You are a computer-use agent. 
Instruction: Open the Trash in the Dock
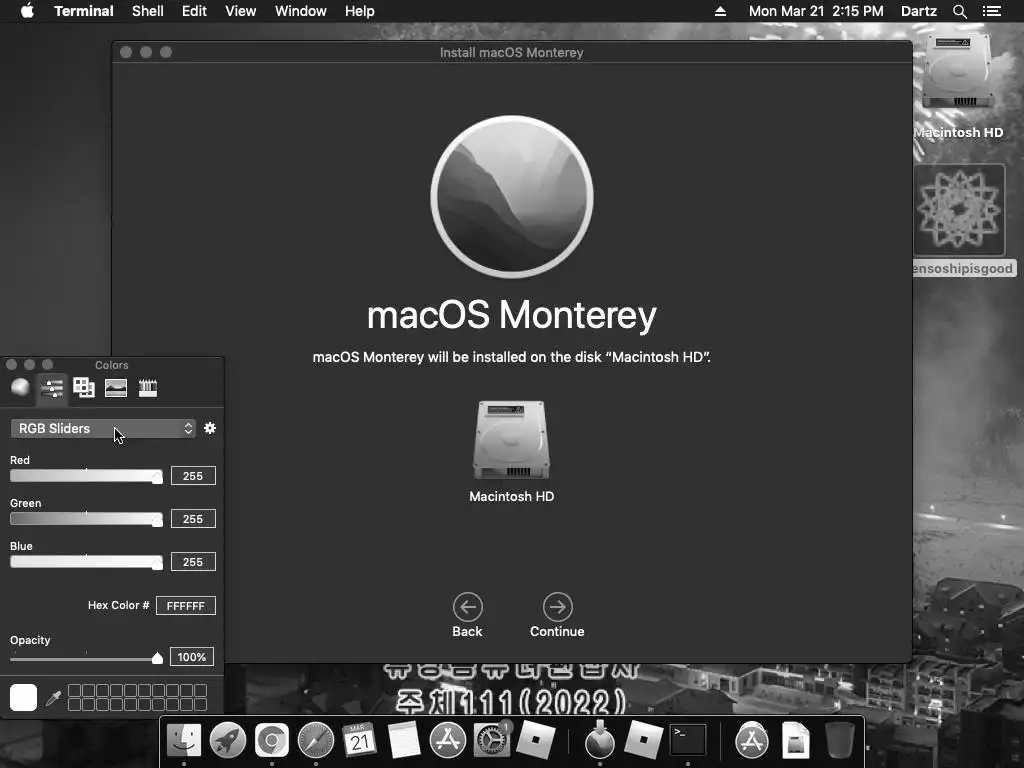840,740
